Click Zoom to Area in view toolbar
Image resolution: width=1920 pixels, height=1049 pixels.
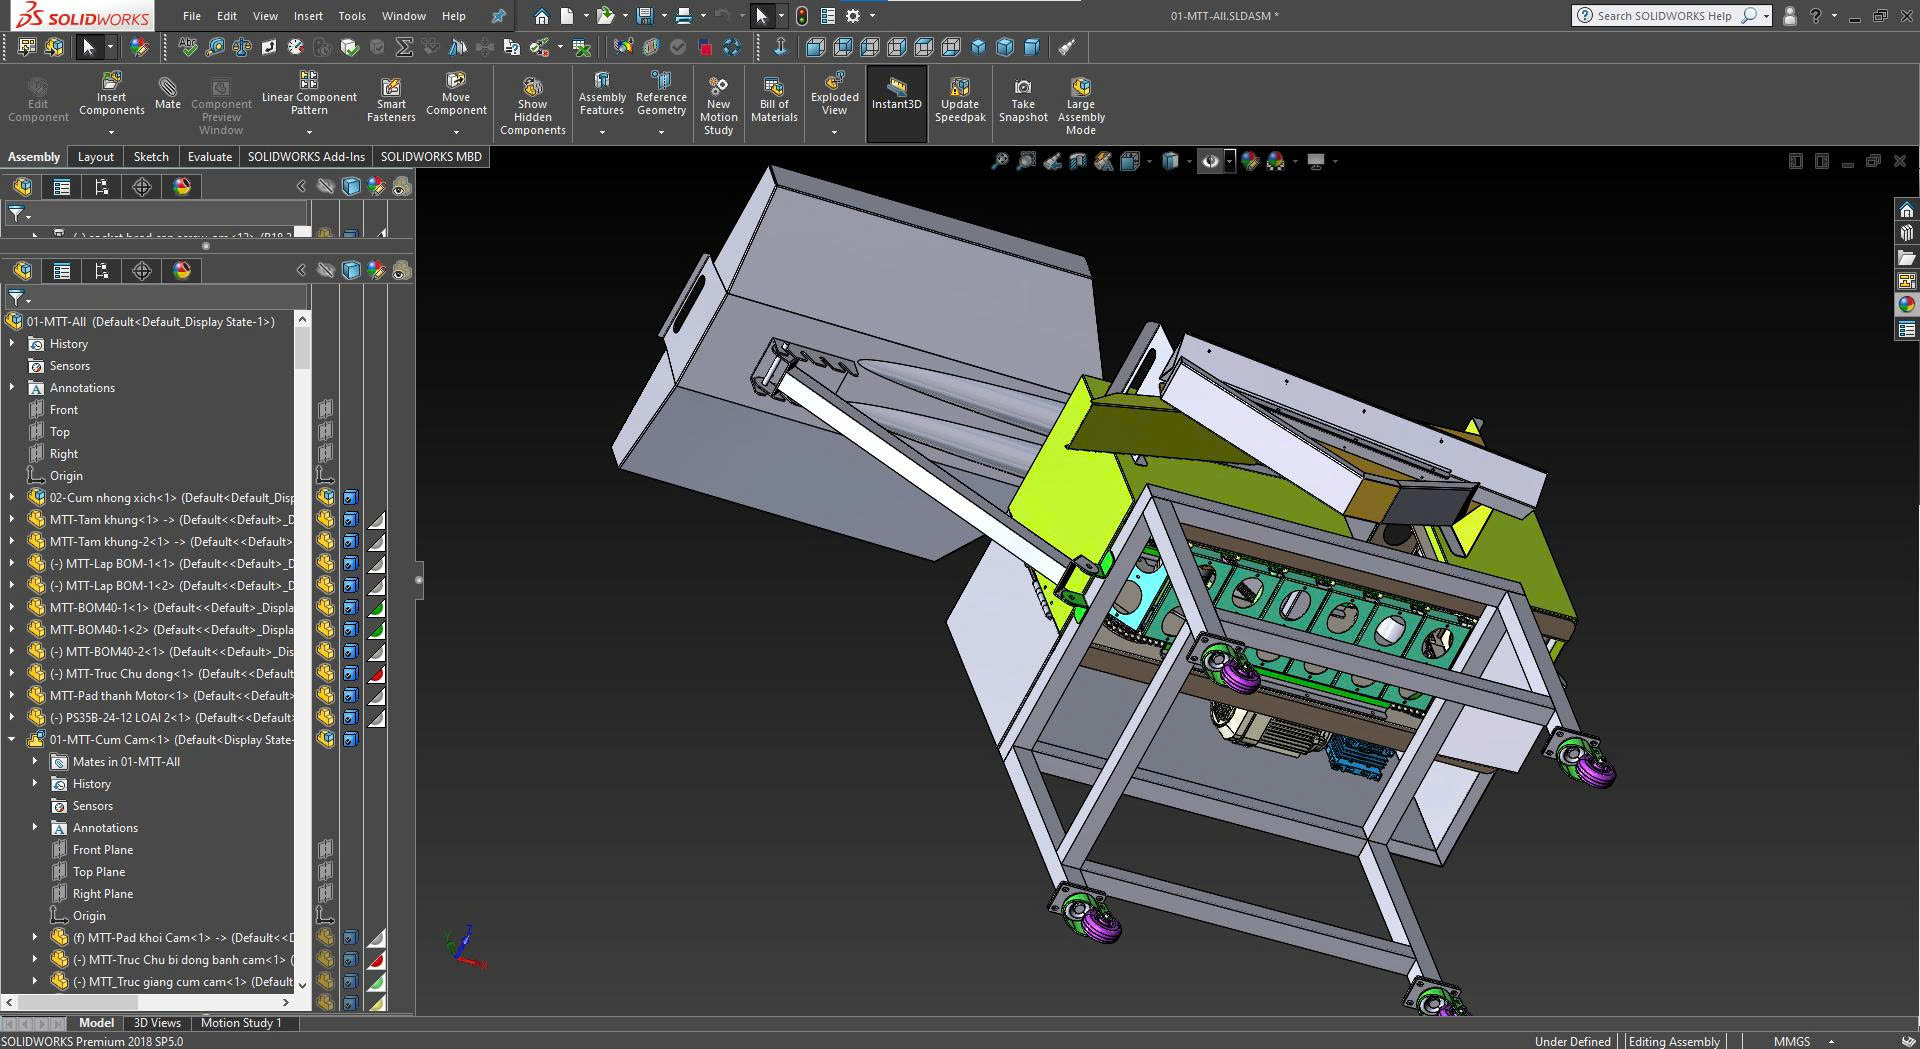click(1026, 161)
